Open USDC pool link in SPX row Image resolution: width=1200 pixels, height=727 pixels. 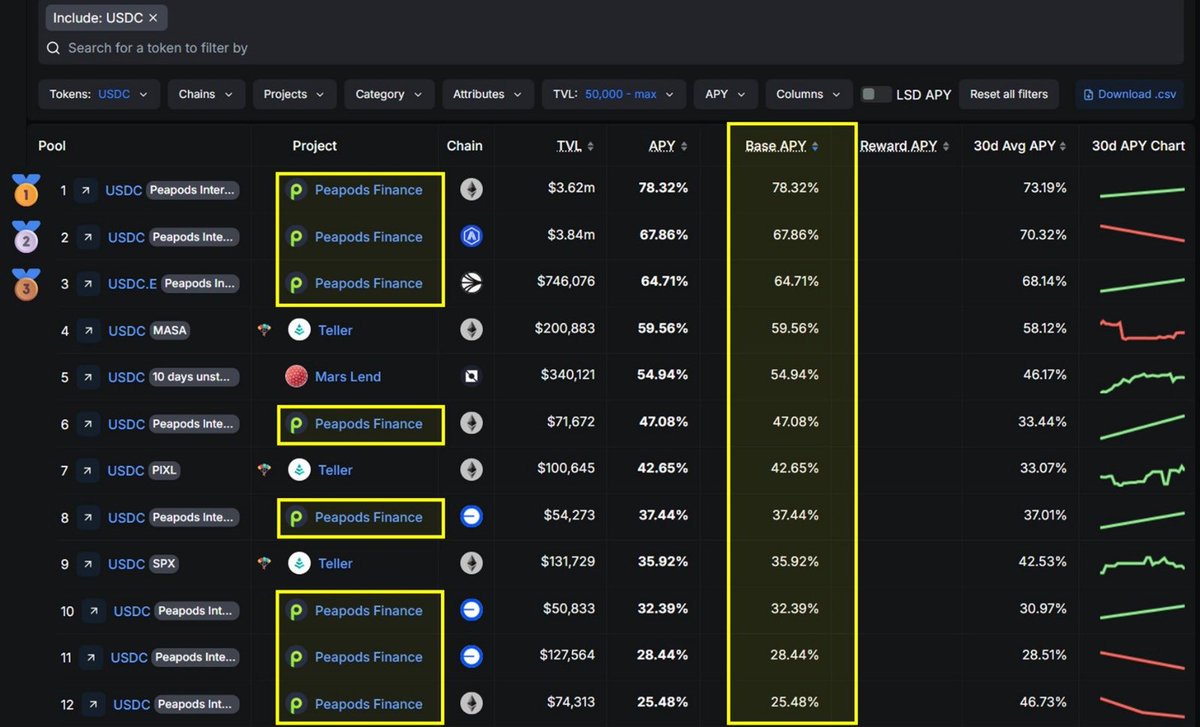pos(126,564)
